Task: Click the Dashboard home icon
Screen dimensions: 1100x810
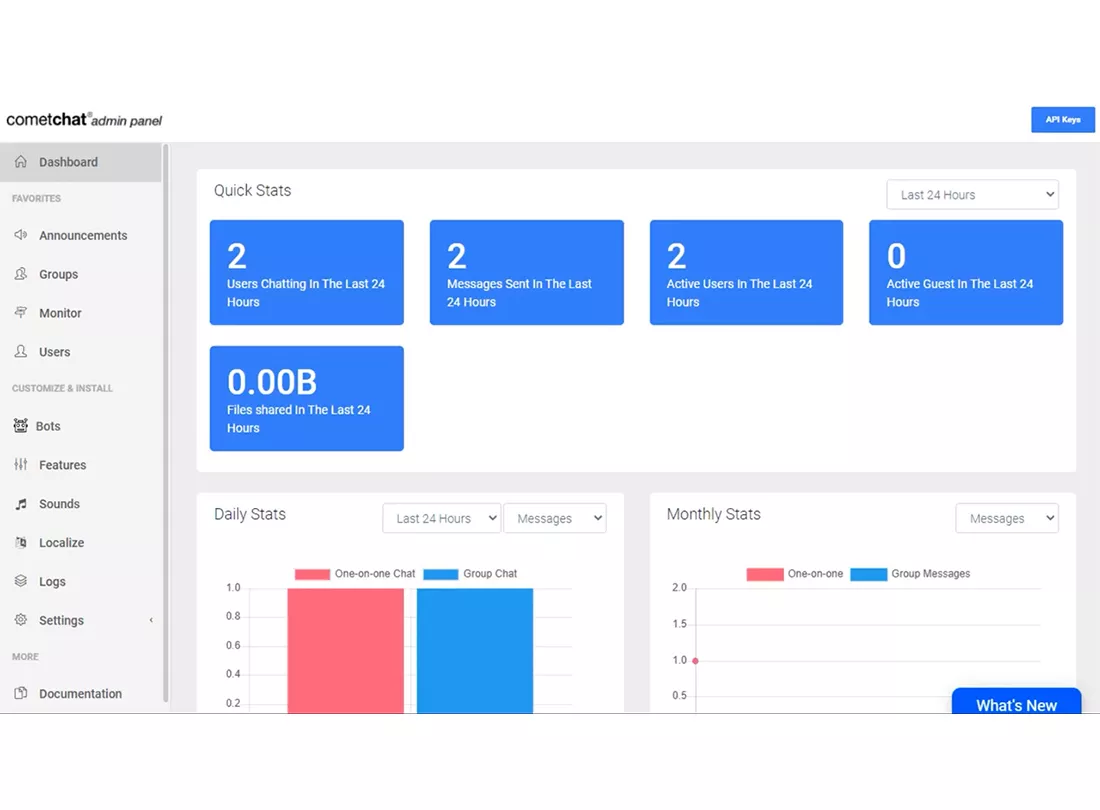Action: coord(21,162)
